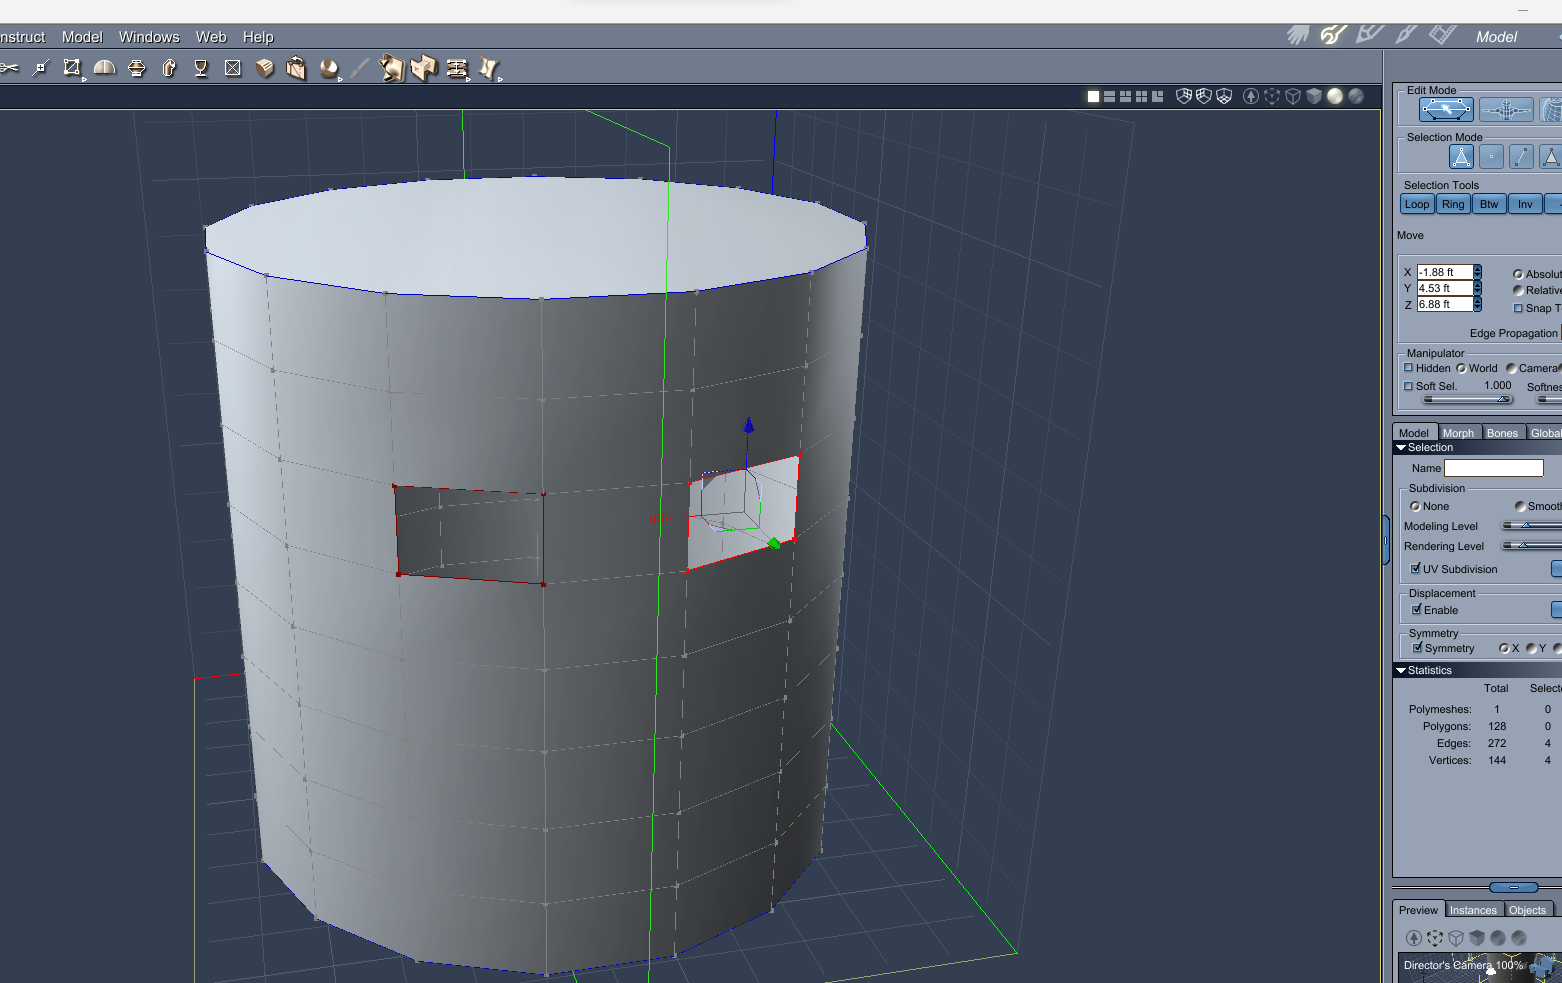Choose the edge selection mode icon

[x=1520, y=157]
